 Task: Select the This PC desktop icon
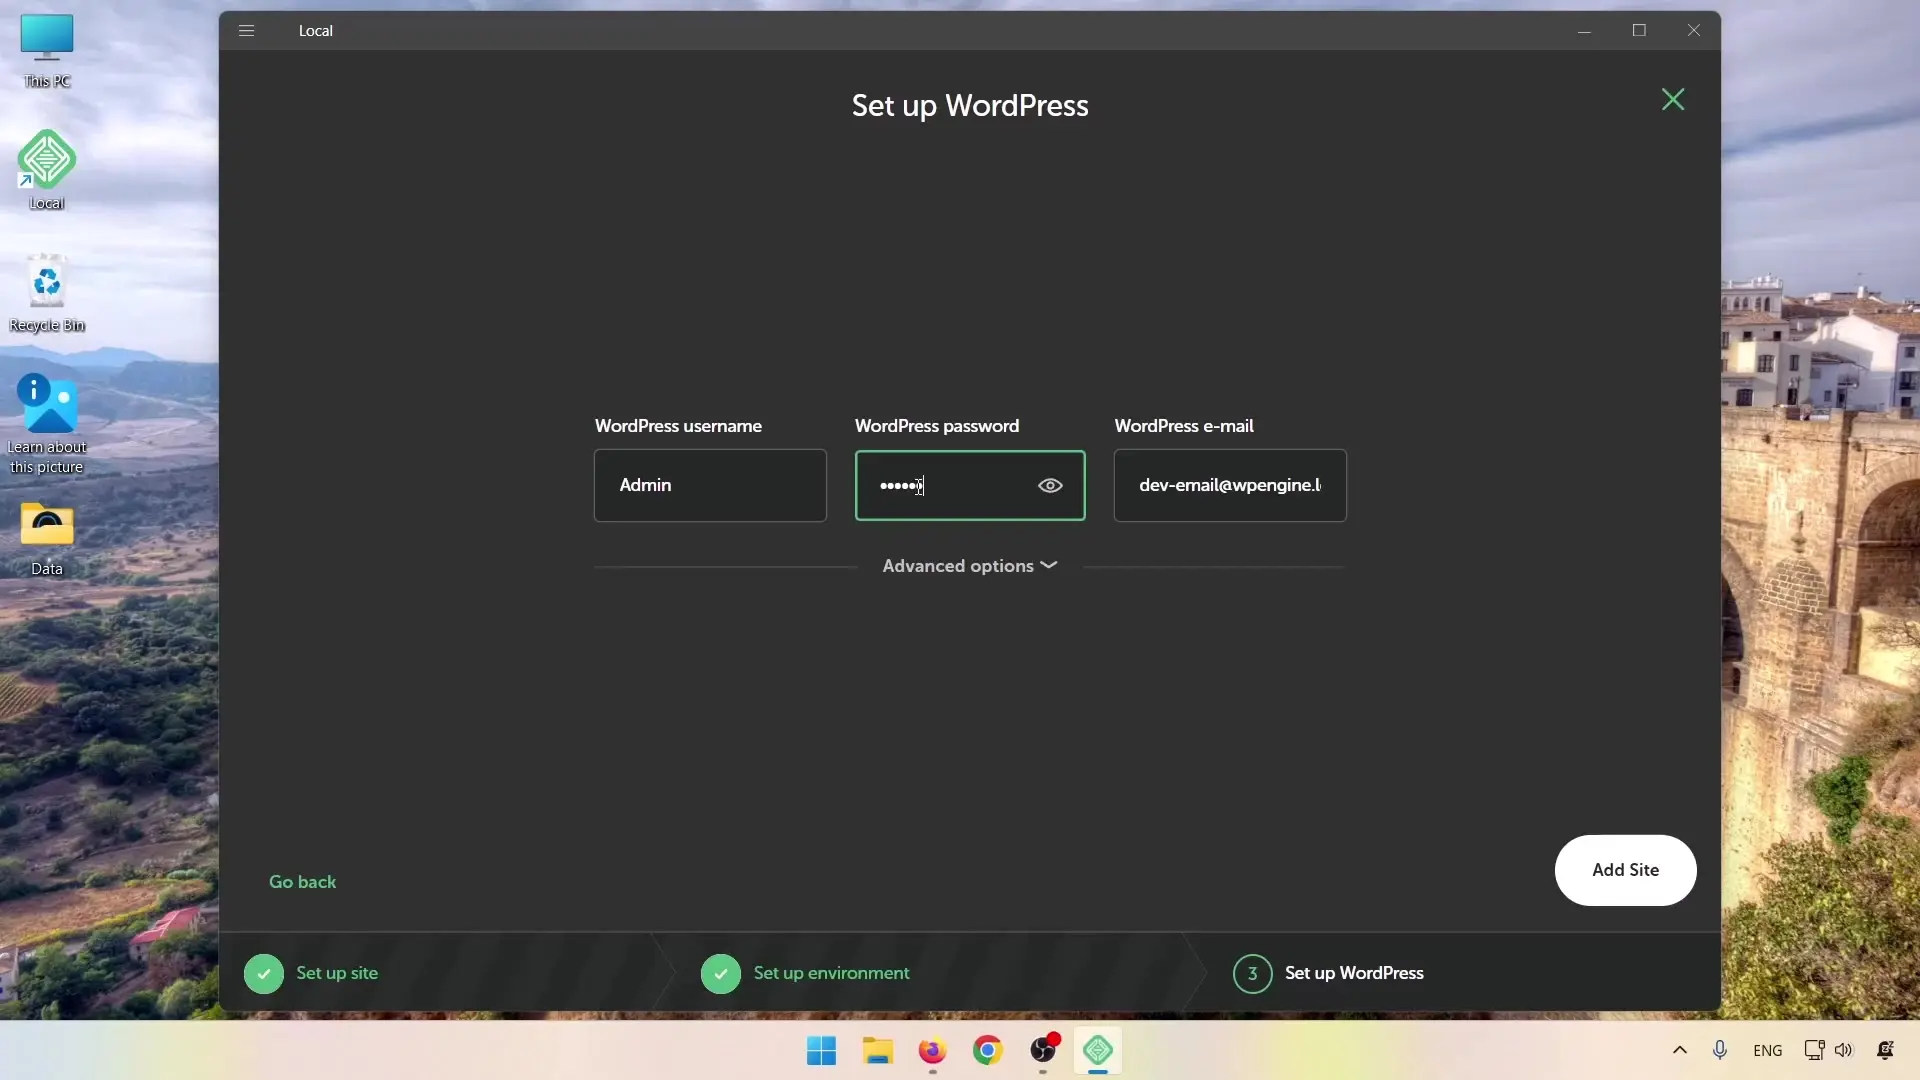pos(47,51)
